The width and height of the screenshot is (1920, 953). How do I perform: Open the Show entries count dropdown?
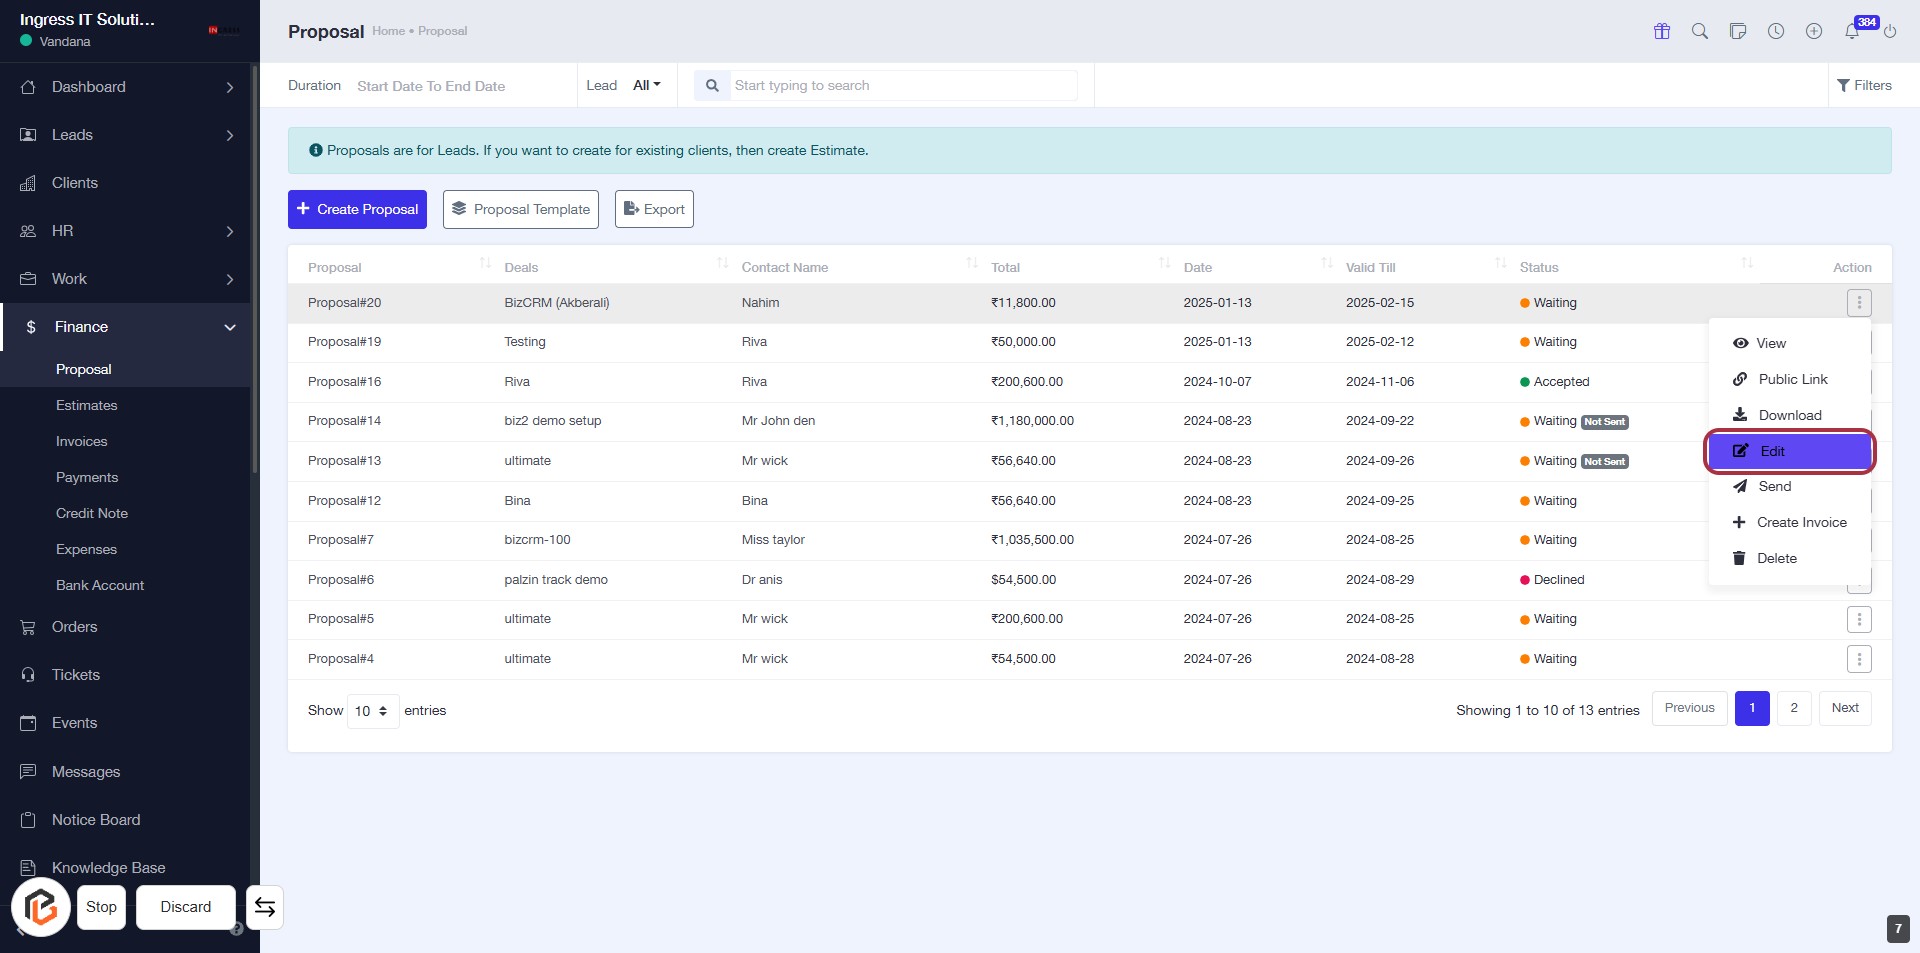click(372, 711)
